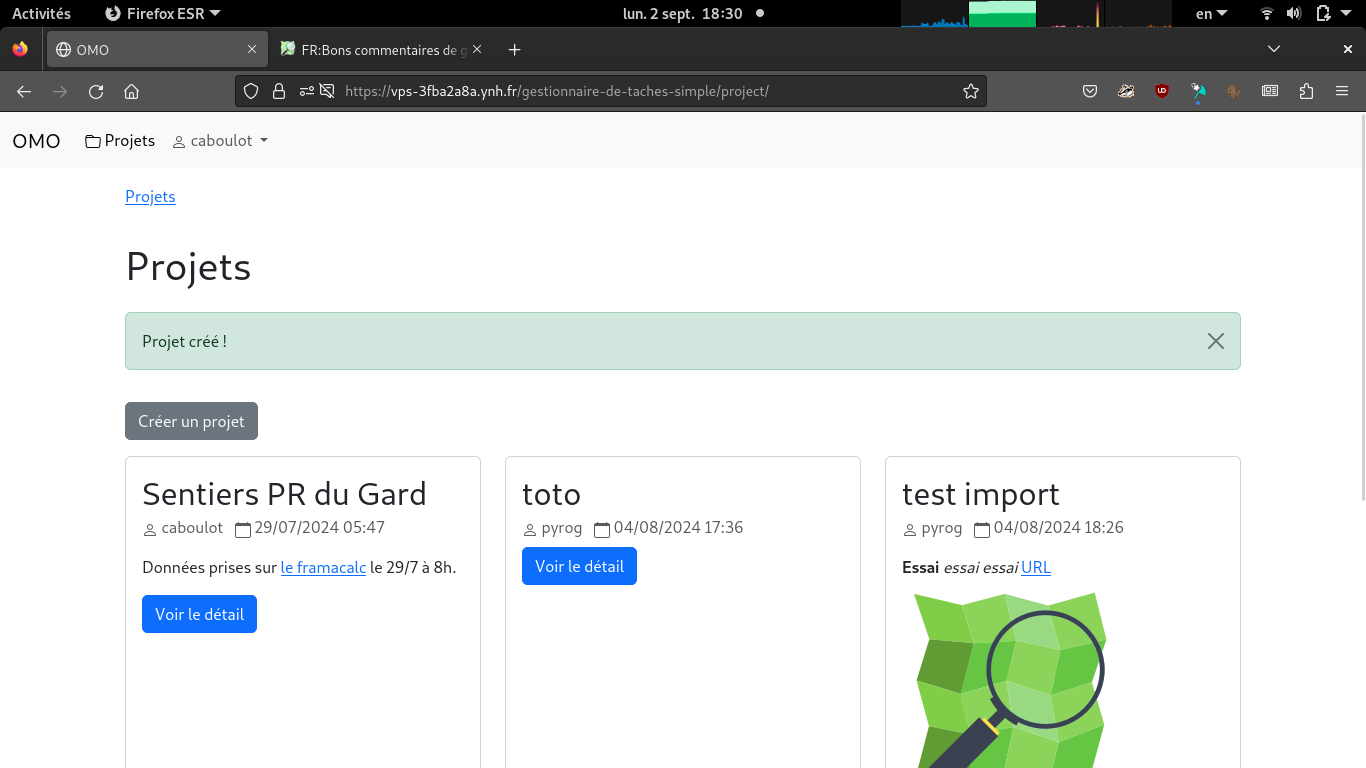This screenshot has height=768, width=1366.
Task: View details of the toto project
Action: (579, 566)
